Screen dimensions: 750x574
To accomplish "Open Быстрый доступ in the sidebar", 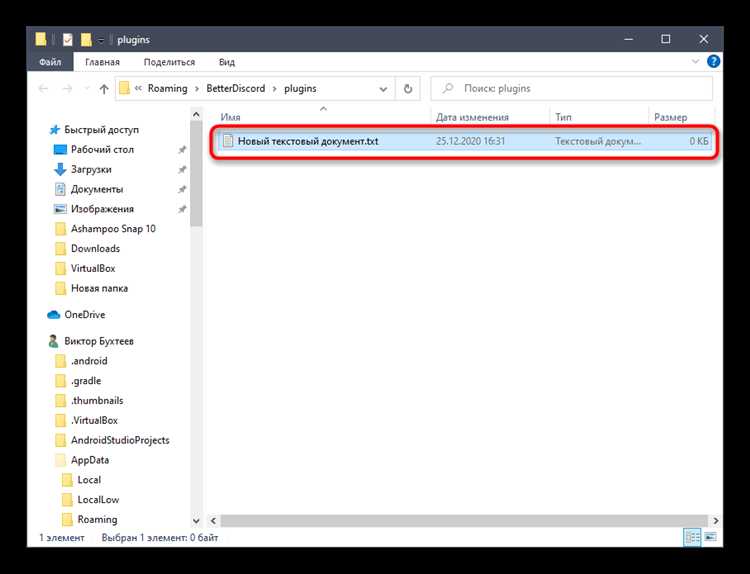I will pos(101,130).
